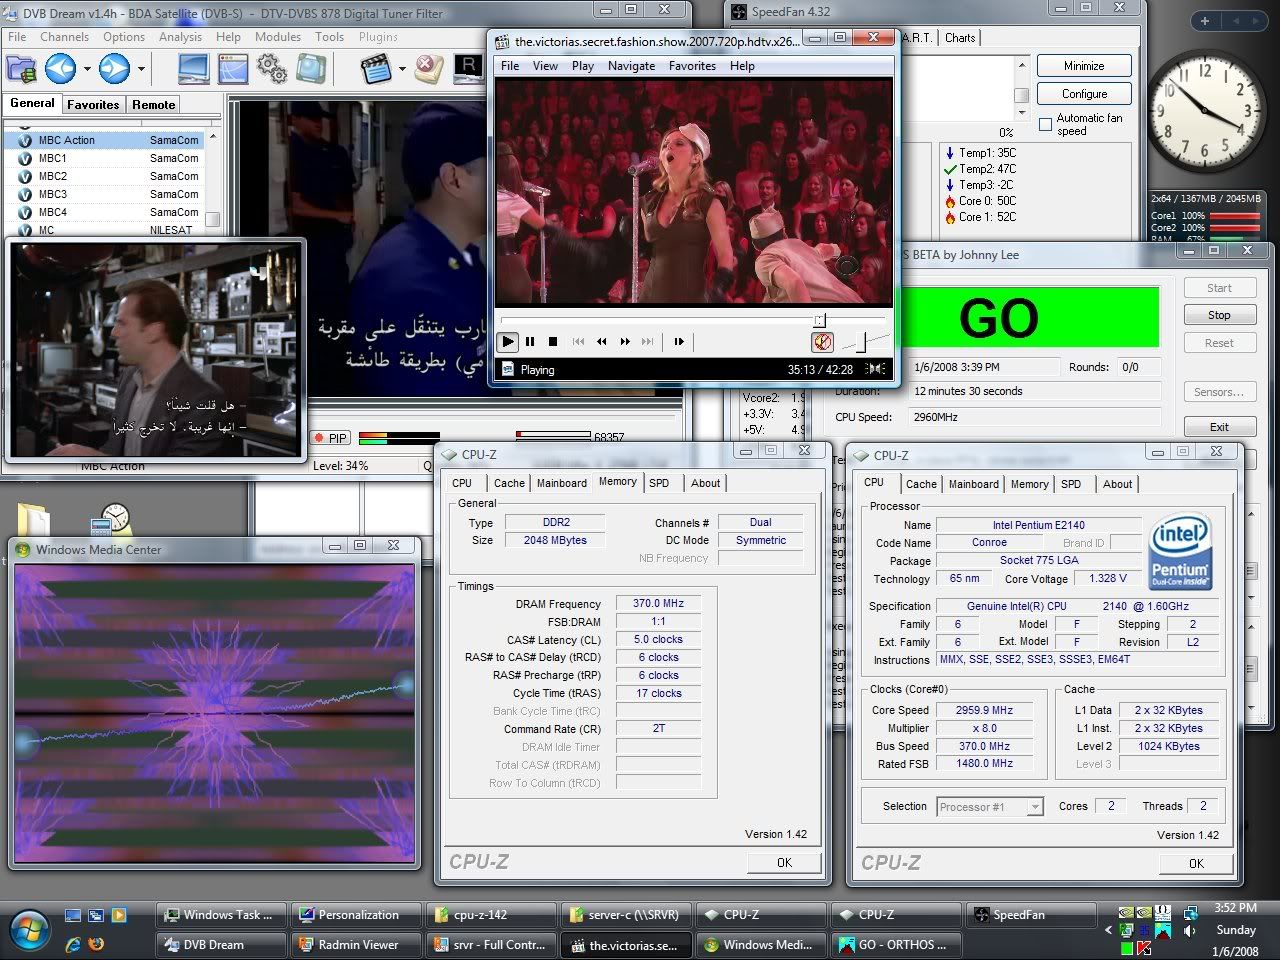Toggle the PIP button in DVB Dream
Screen dimensions: 1280x960
tap(330, 438)
